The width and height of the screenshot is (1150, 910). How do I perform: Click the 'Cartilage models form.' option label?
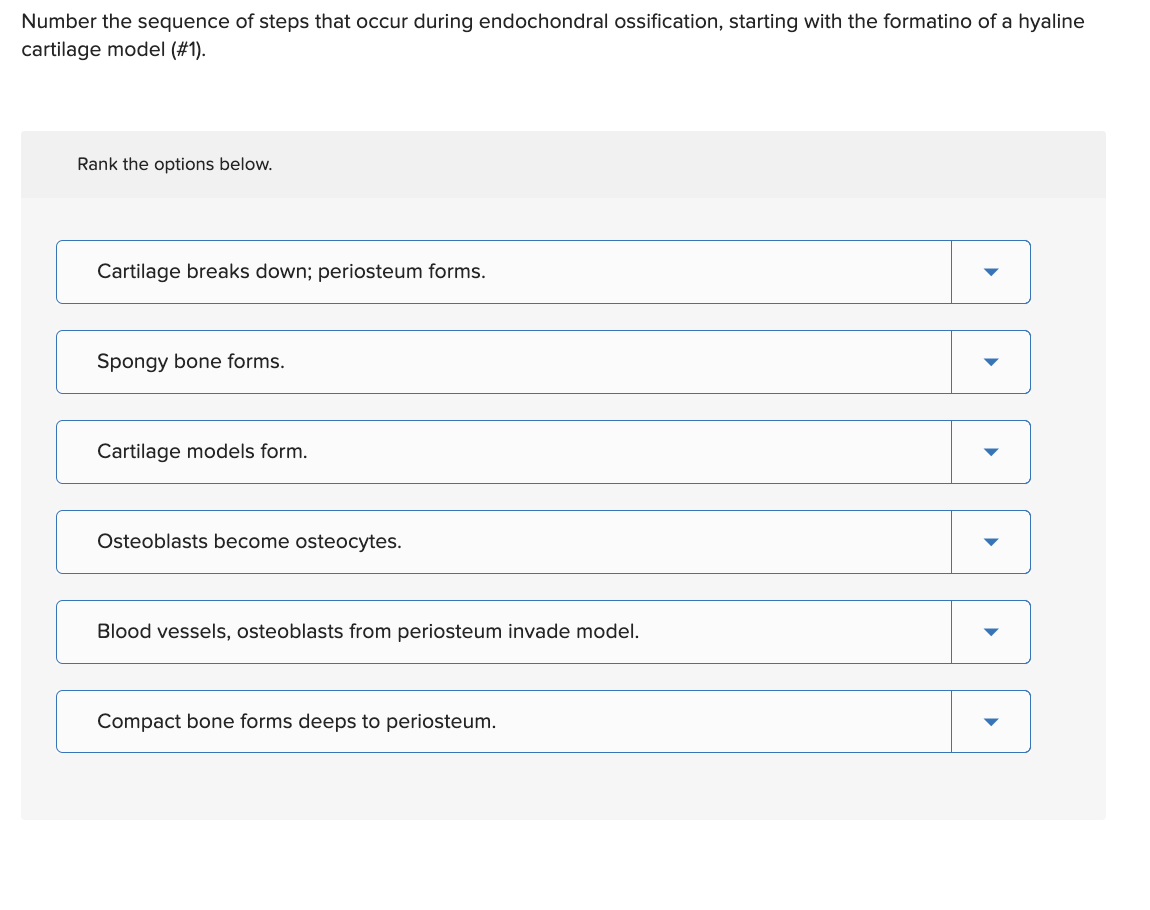pos(202,452)
